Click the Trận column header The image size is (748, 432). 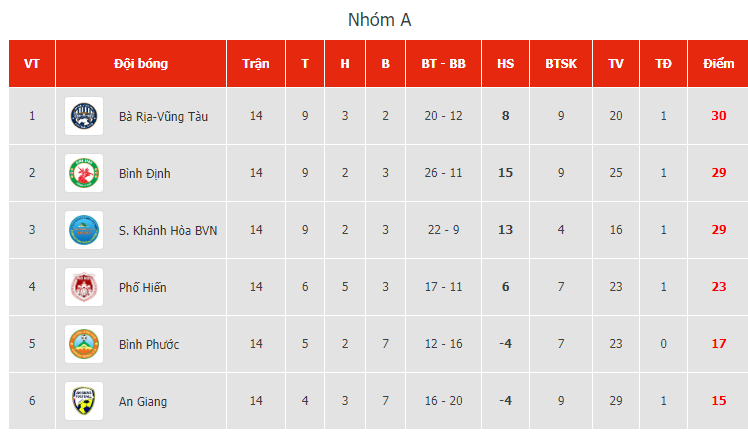tap(256, 64)
